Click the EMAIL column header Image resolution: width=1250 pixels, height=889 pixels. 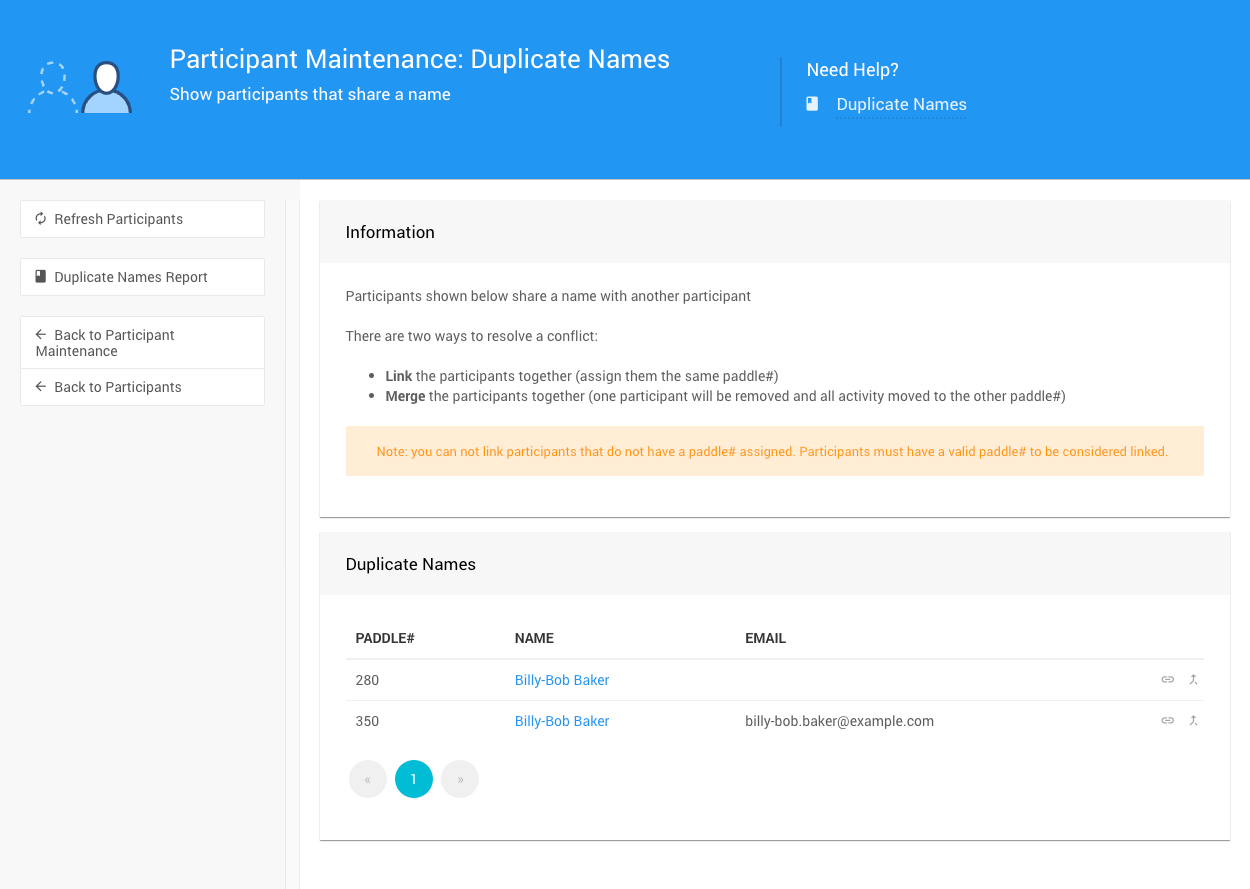(x=765, y=638)
